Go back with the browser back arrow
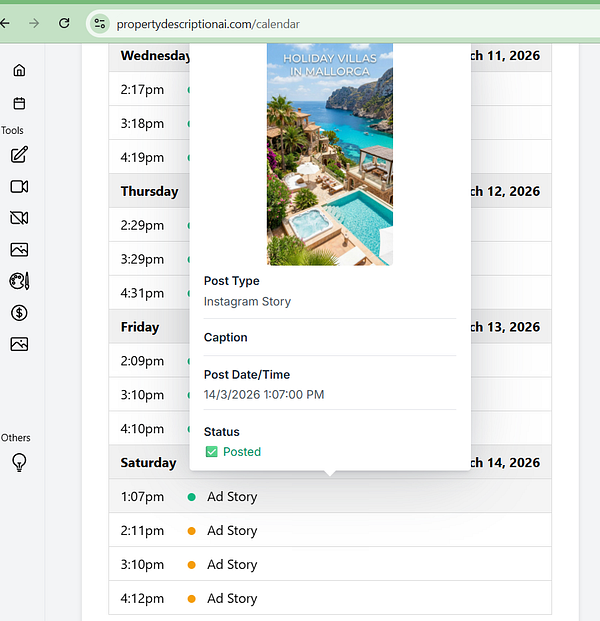600x621 pixels. pos(5,23)
